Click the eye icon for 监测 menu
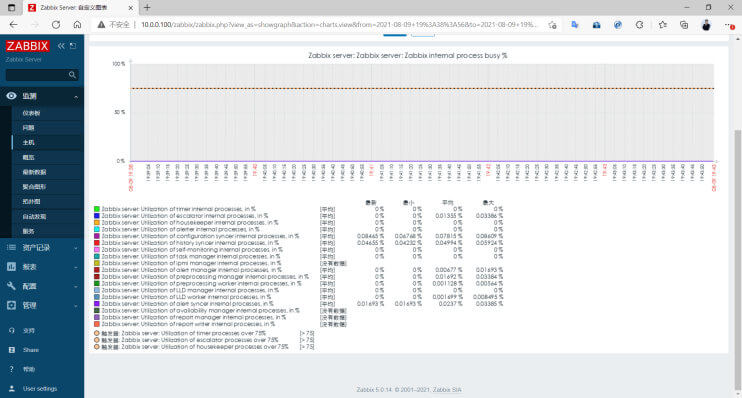Viewport: 742px width, 398px height. point(11,96)
